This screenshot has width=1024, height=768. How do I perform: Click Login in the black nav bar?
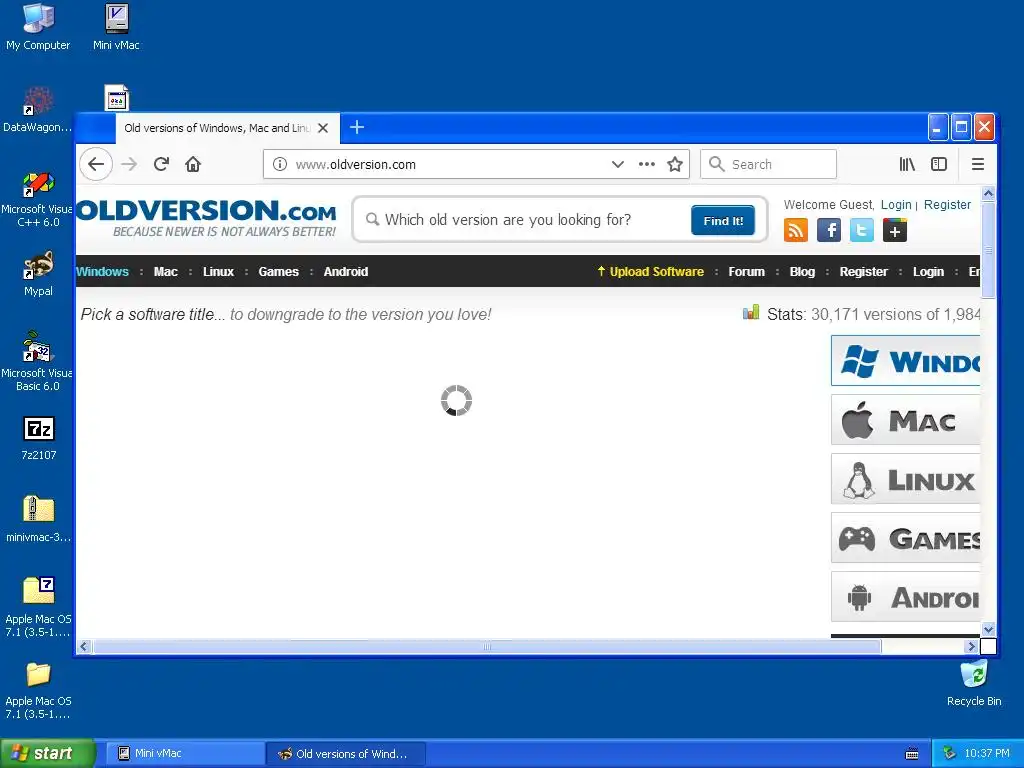coord(928,272)
